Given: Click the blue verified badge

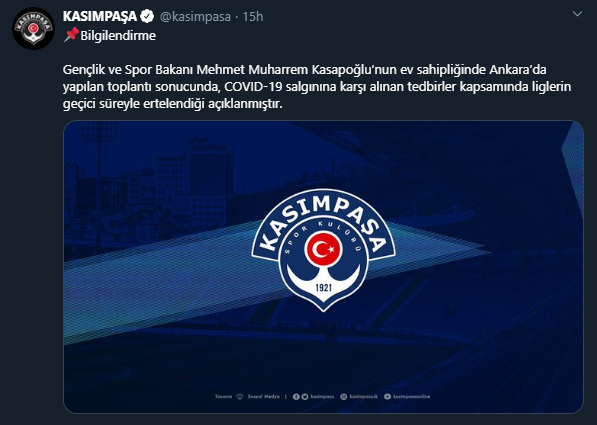Looking at the screenshot, I should pyautogui.click(x=147, y=16).
